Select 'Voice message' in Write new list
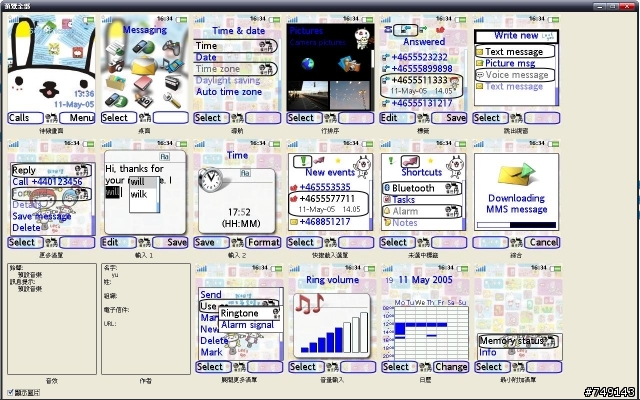The image size is (640, 400). pyautogui.click(x=515, y=75)
